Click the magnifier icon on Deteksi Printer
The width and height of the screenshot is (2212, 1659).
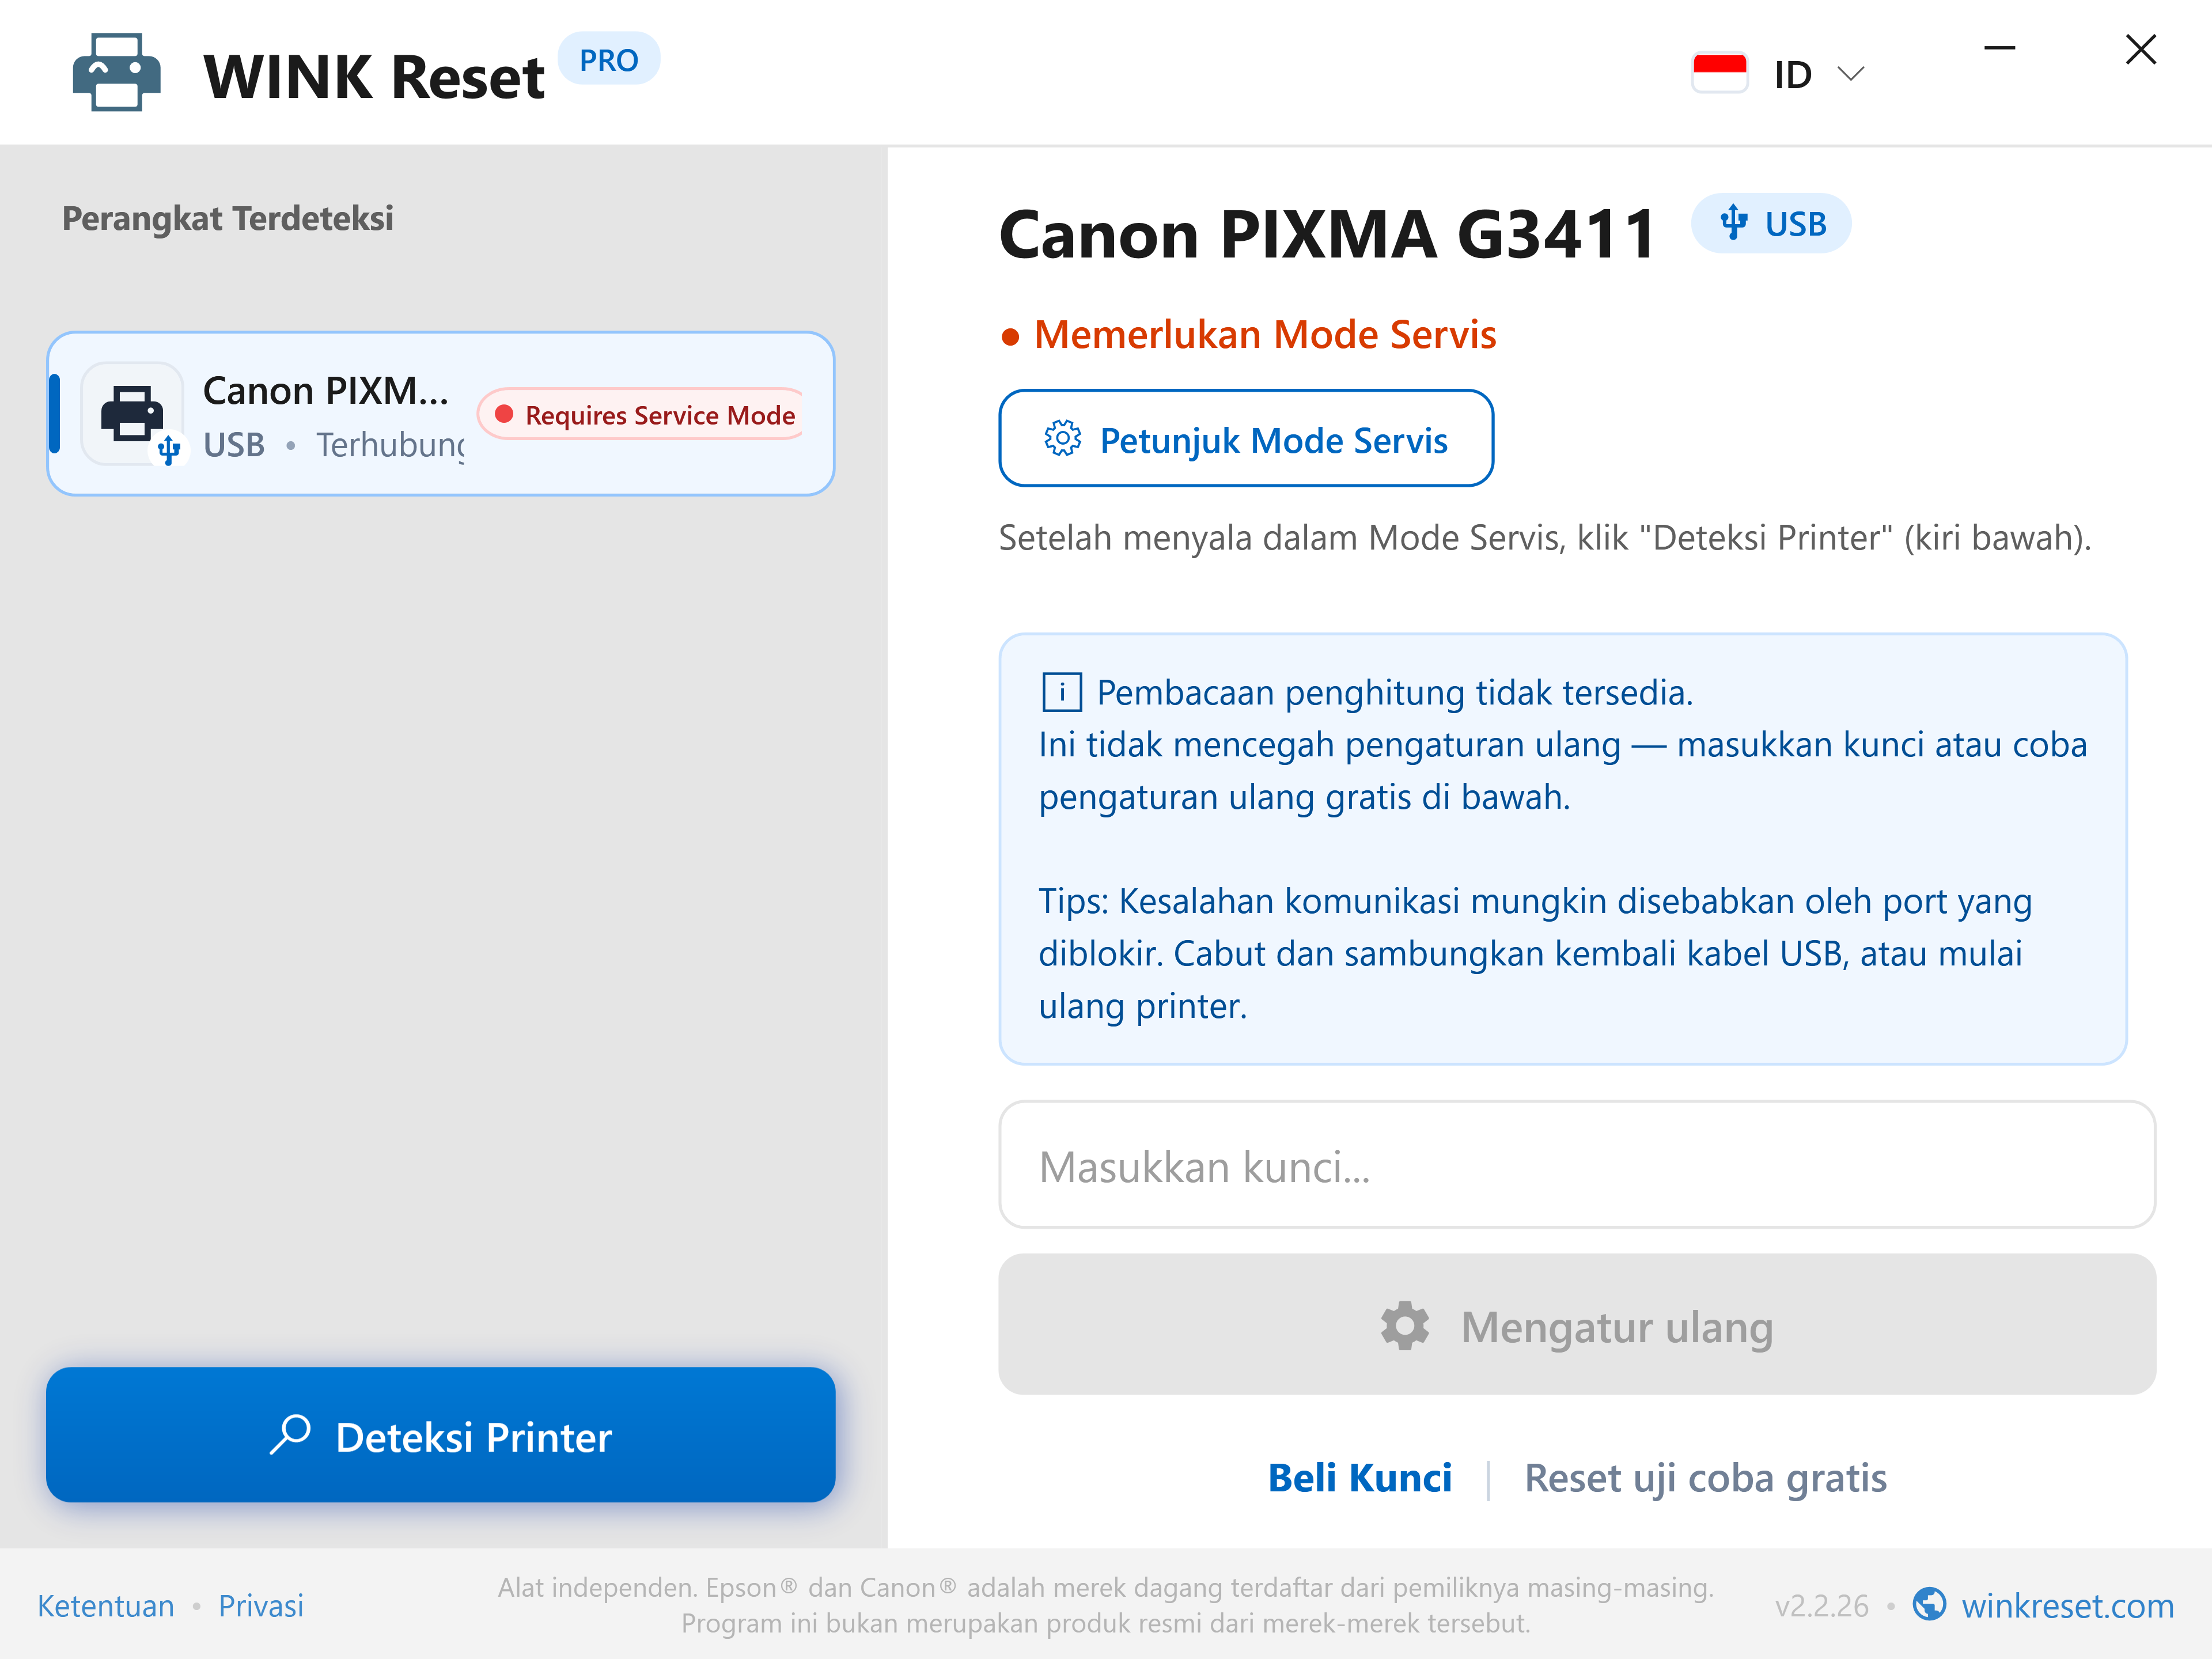click(291, 1435)
